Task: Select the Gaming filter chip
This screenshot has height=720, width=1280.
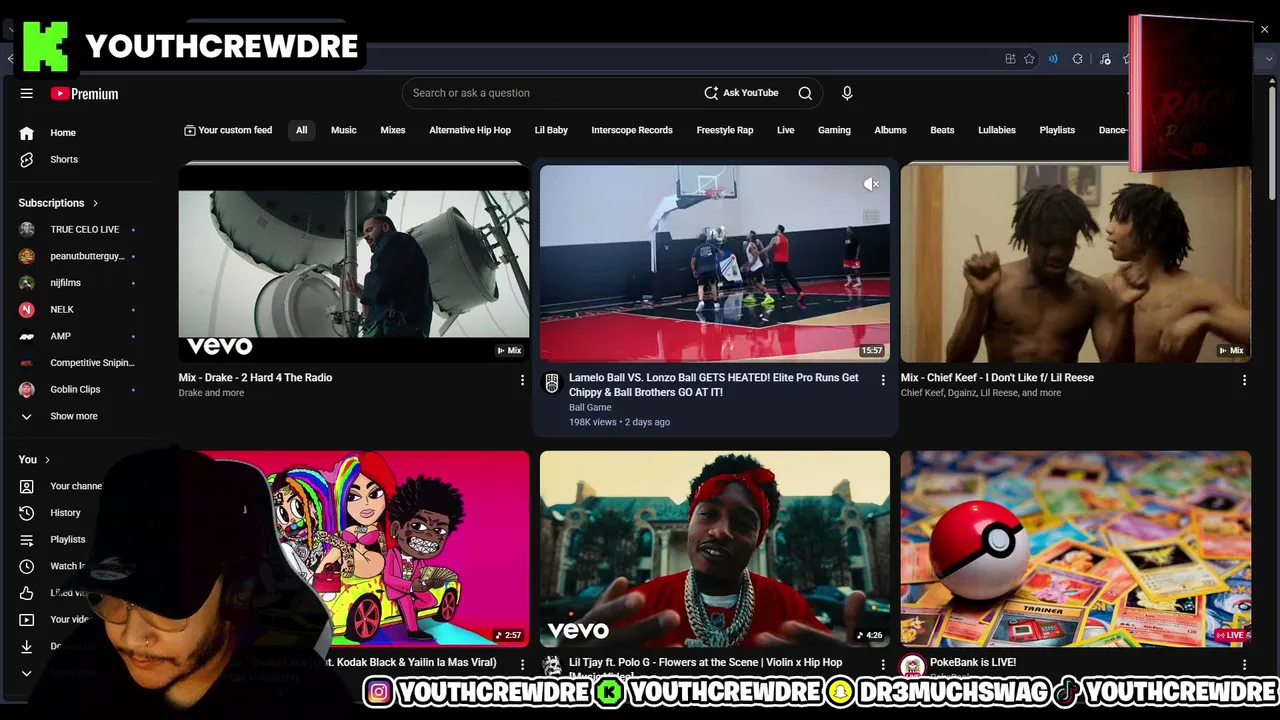Action: (x=834, y=130)
